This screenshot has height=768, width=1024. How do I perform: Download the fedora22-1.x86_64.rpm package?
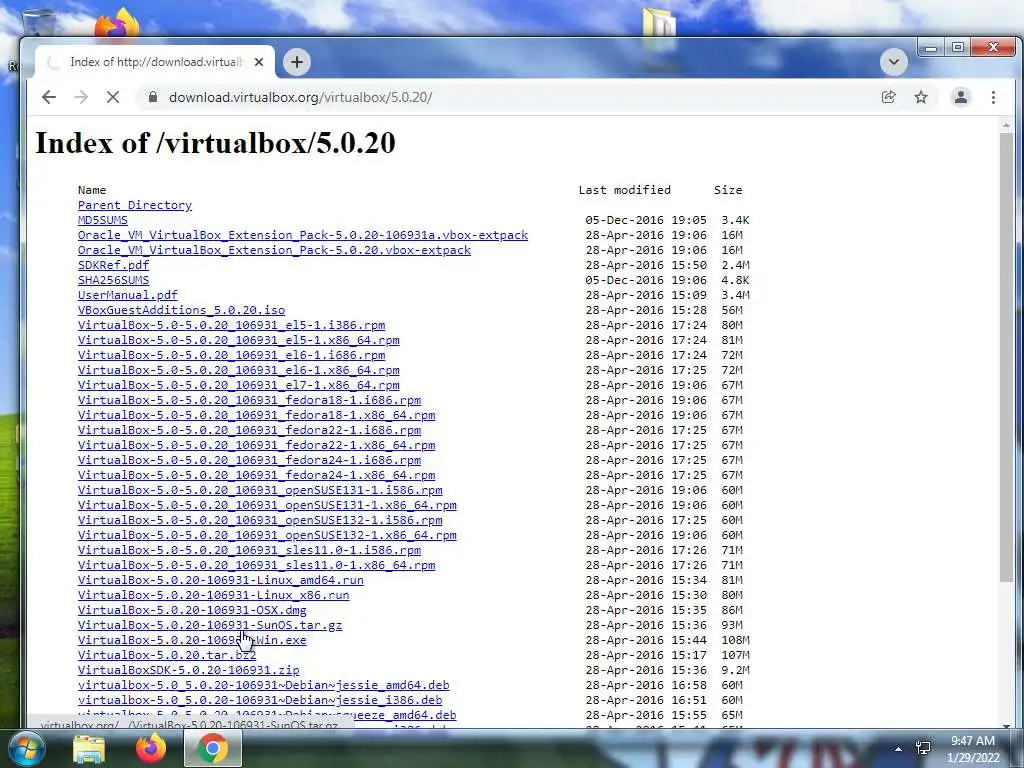pos(257,445)
